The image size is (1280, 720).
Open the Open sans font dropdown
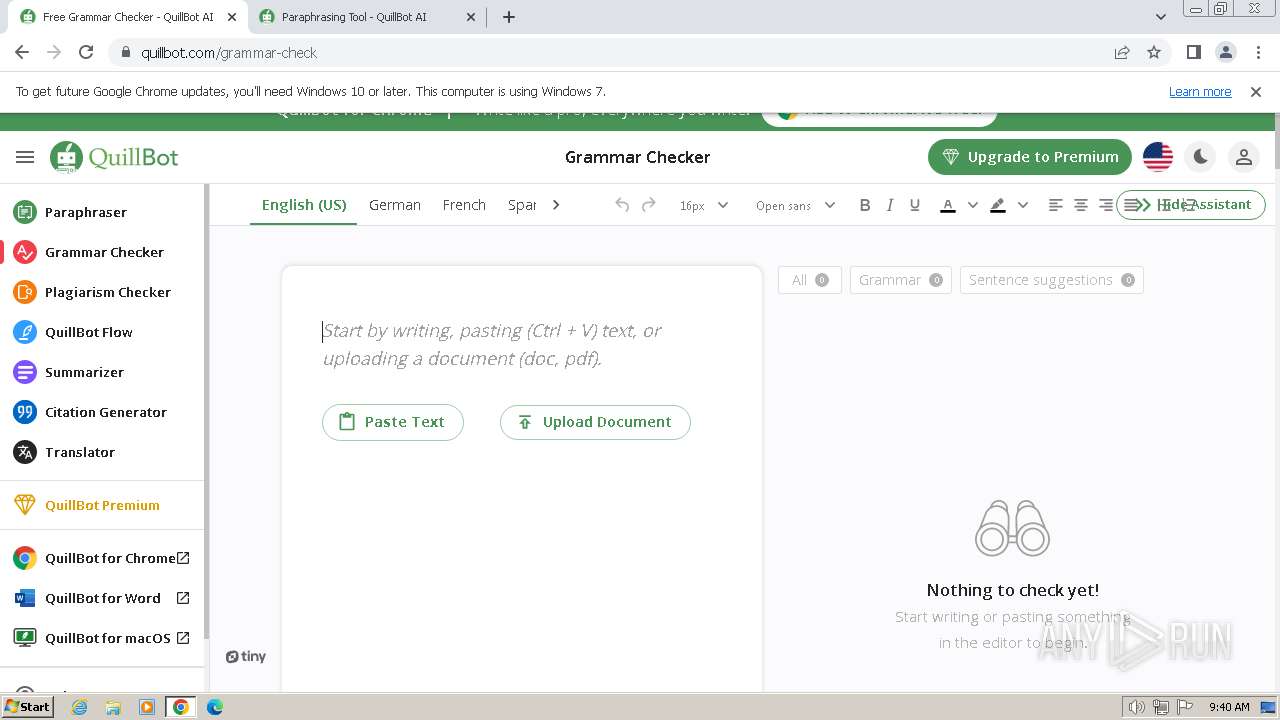coord(795,205)
